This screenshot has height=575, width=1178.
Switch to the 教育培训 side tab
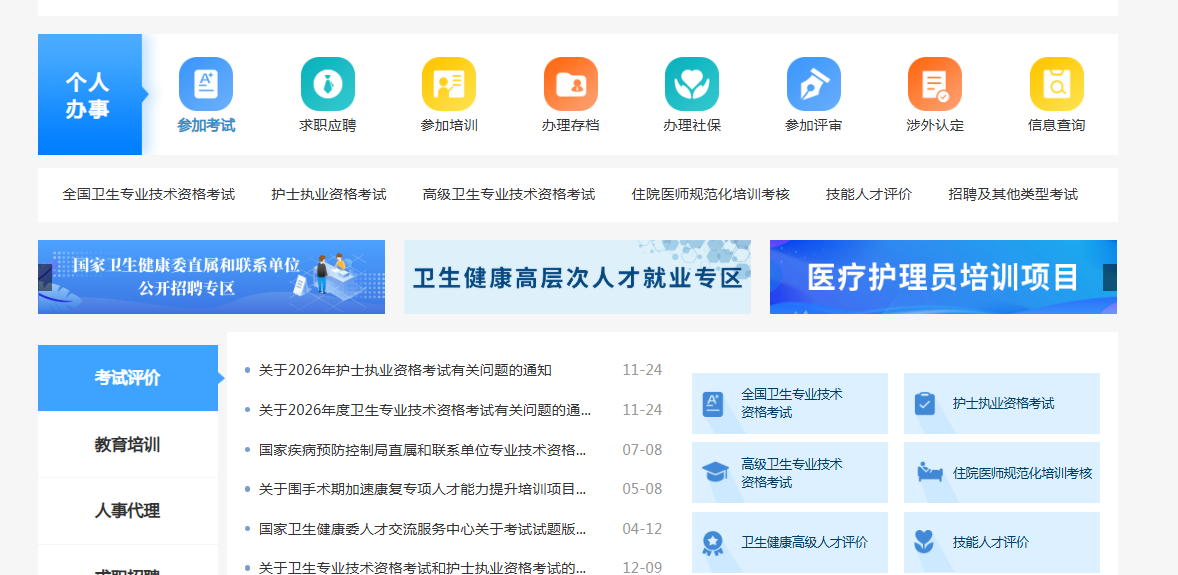128,445
